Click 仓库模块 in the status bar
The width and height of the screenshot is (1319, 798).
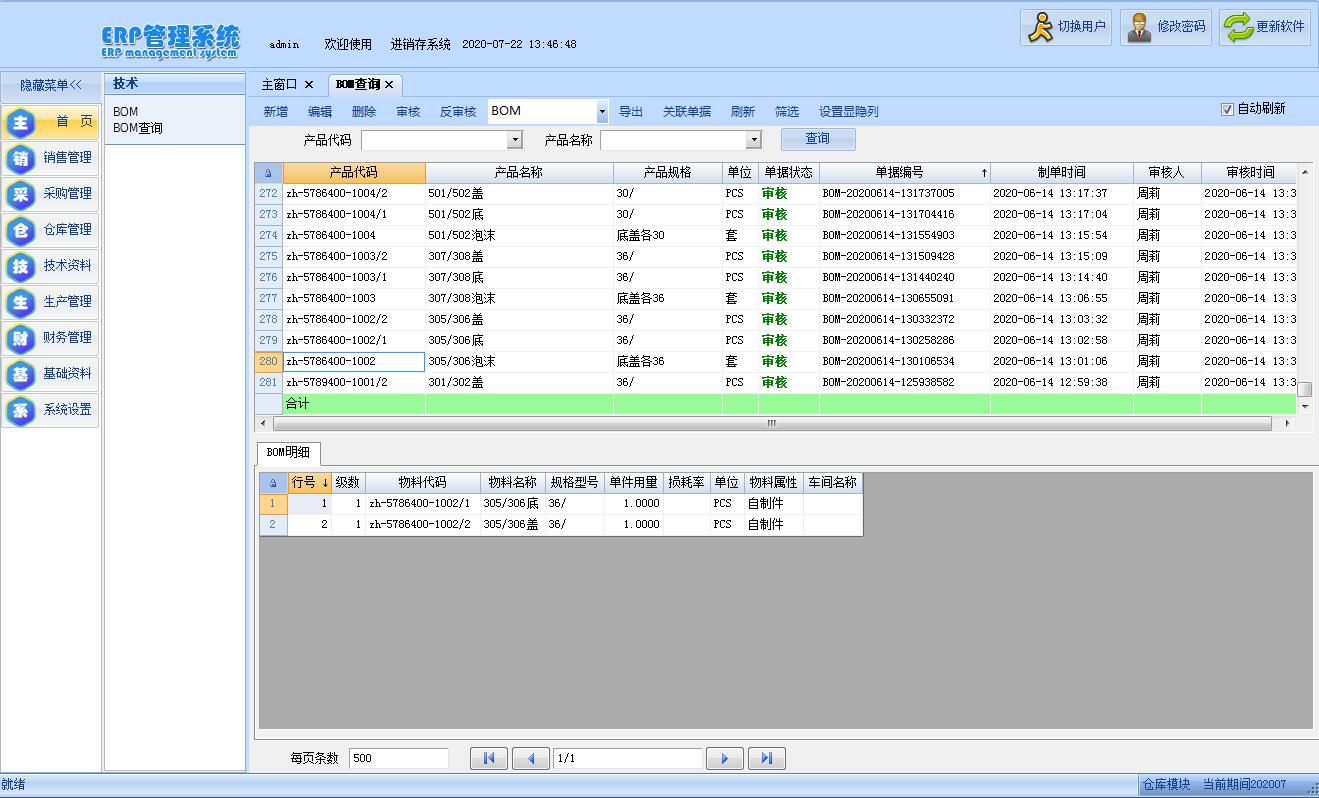click(x=1166, y=785)
